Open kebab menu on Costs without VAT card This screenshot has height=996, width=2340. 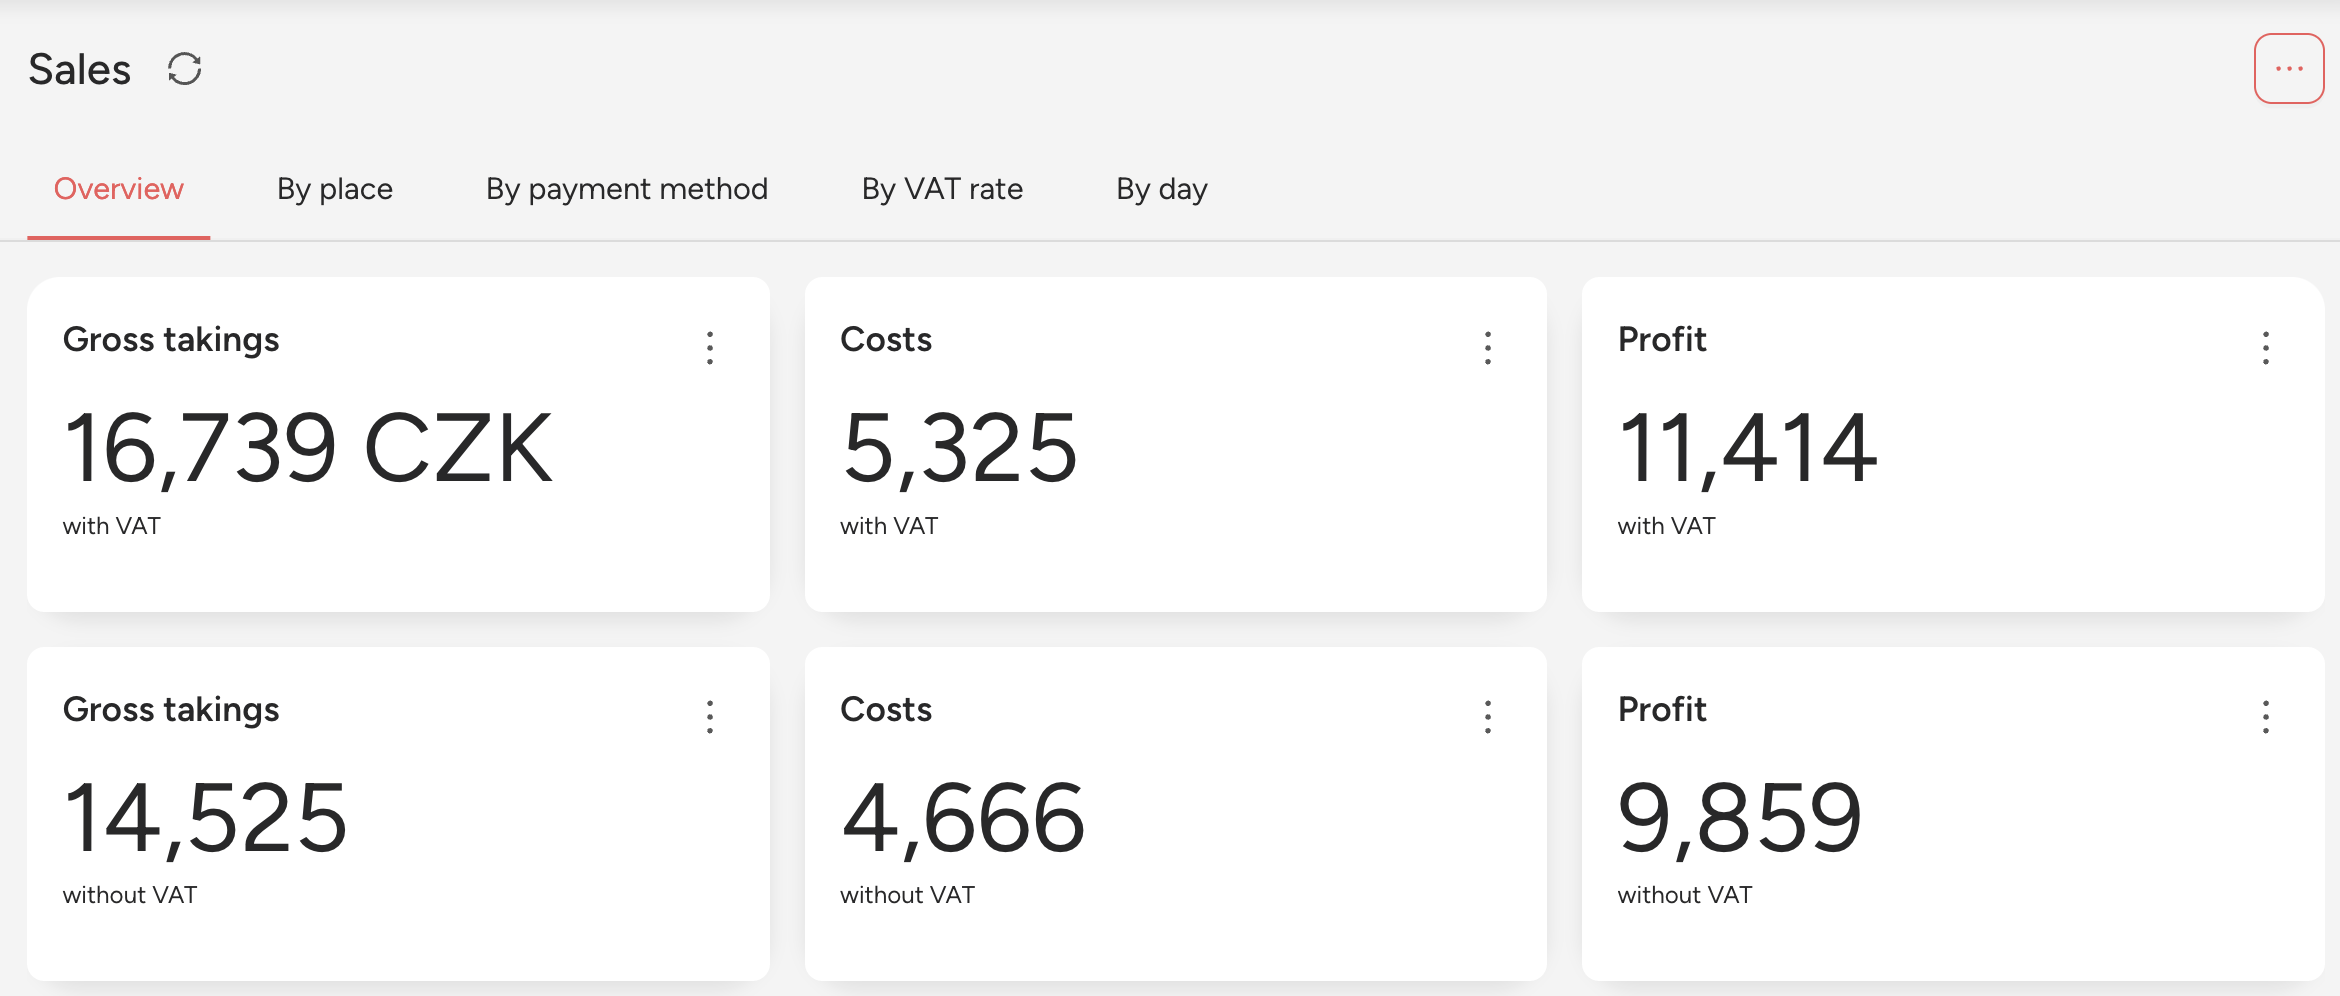[1488, 717]
